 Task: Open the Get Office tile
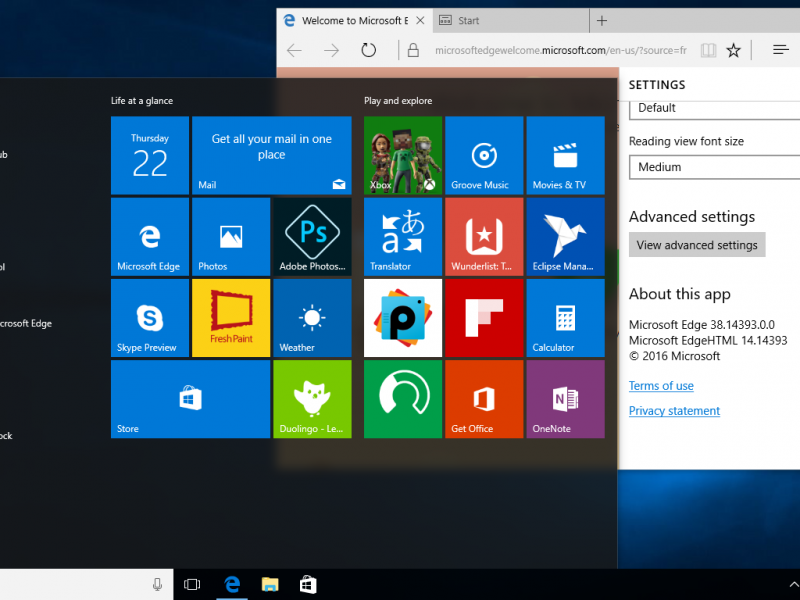click(484, 399)
